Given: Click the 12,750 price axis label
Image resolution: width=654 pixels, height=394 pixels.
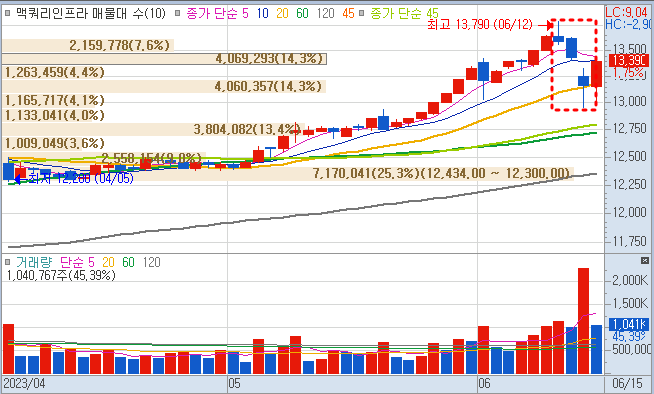Looking at the screenshot, I should (630, 128).
